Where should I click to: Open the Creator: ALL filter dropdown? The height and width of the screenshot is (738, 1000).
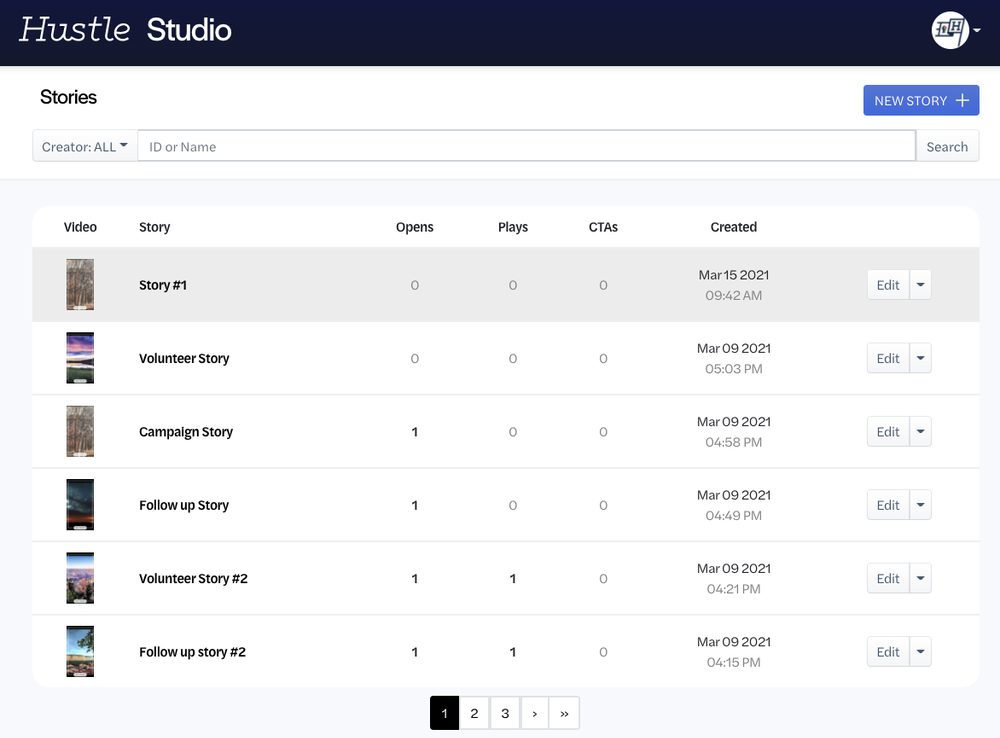[x=84, y=145]
